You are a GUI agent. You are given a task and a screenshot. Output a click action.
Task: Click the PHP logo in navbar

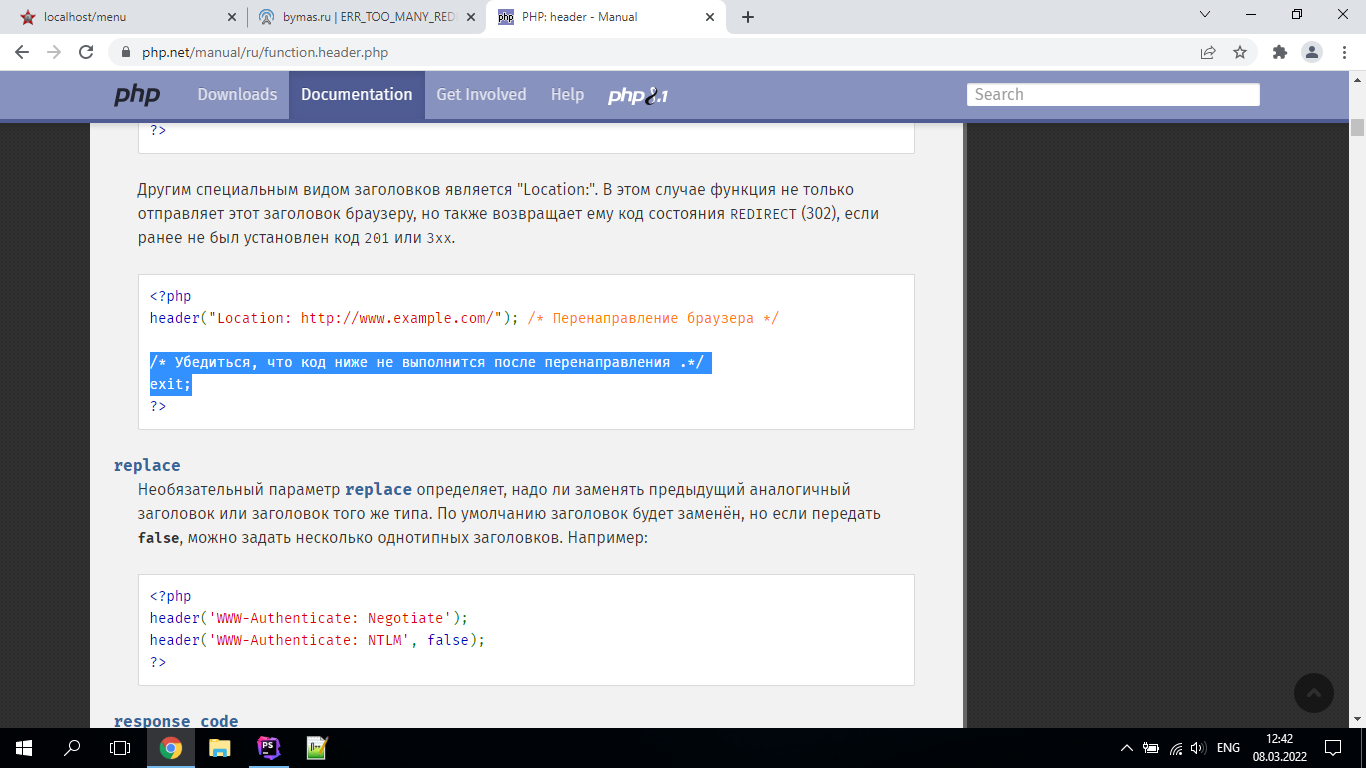click(137, 95)
